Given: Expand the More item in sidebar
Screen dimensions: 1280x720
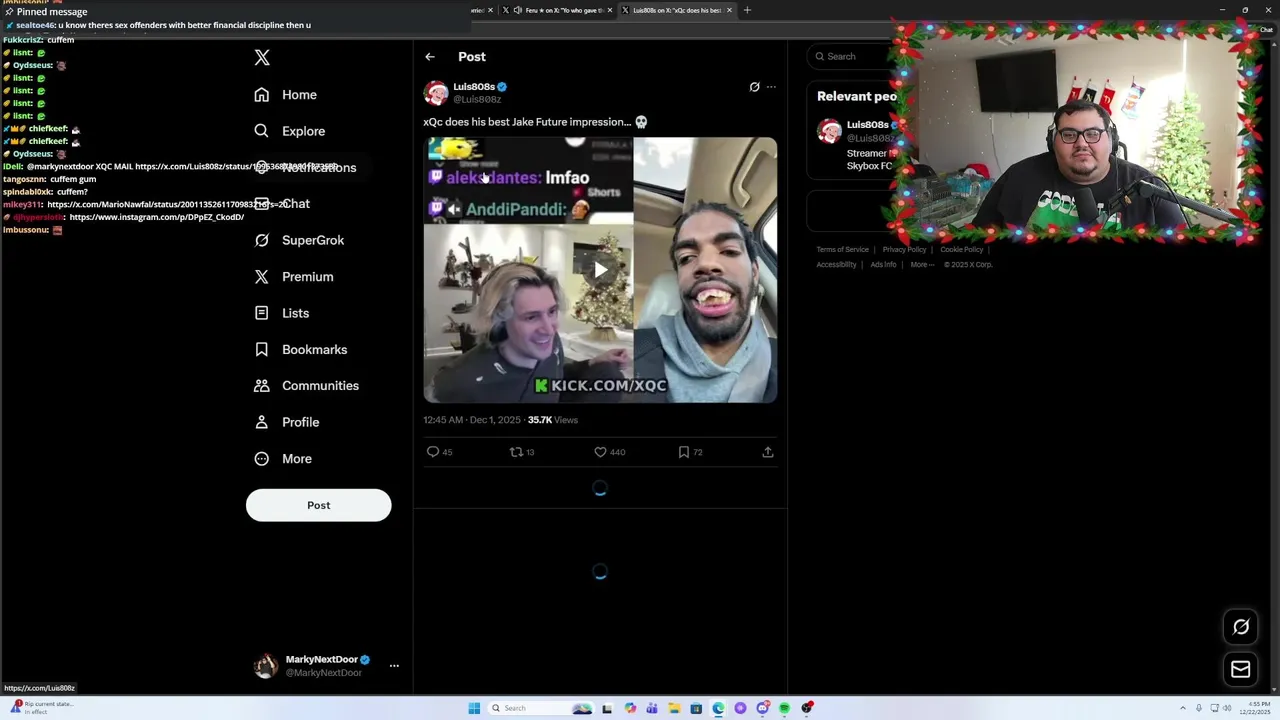Looking at the screenshot, I should coord(283,459).
